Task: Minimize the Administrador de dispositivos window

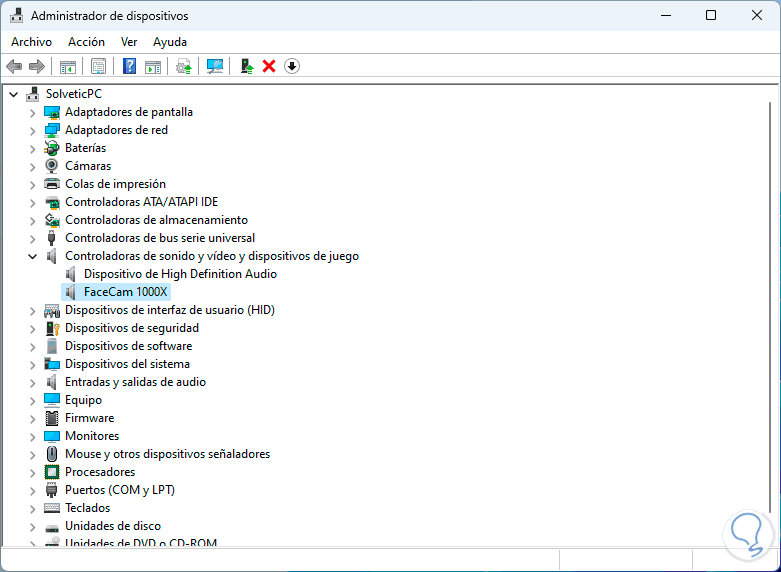Action: click(x=666, y=15)
